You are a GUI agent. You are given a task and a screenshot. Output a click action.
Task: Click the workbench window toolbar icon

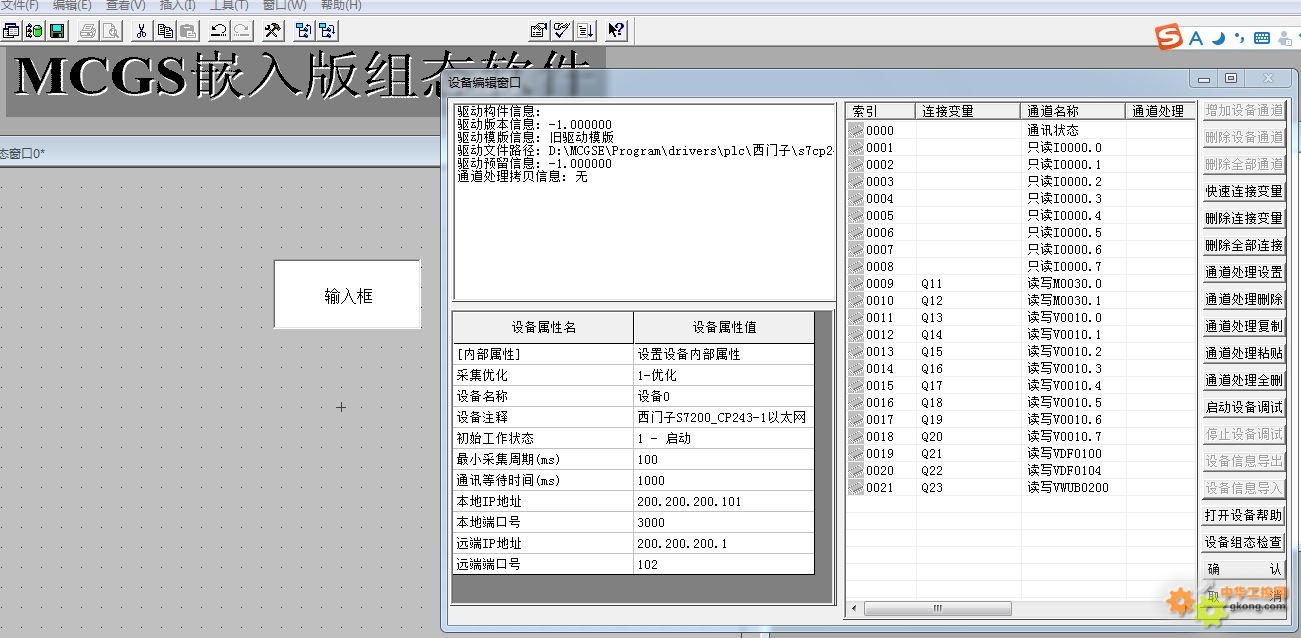(x=11, y=30)
